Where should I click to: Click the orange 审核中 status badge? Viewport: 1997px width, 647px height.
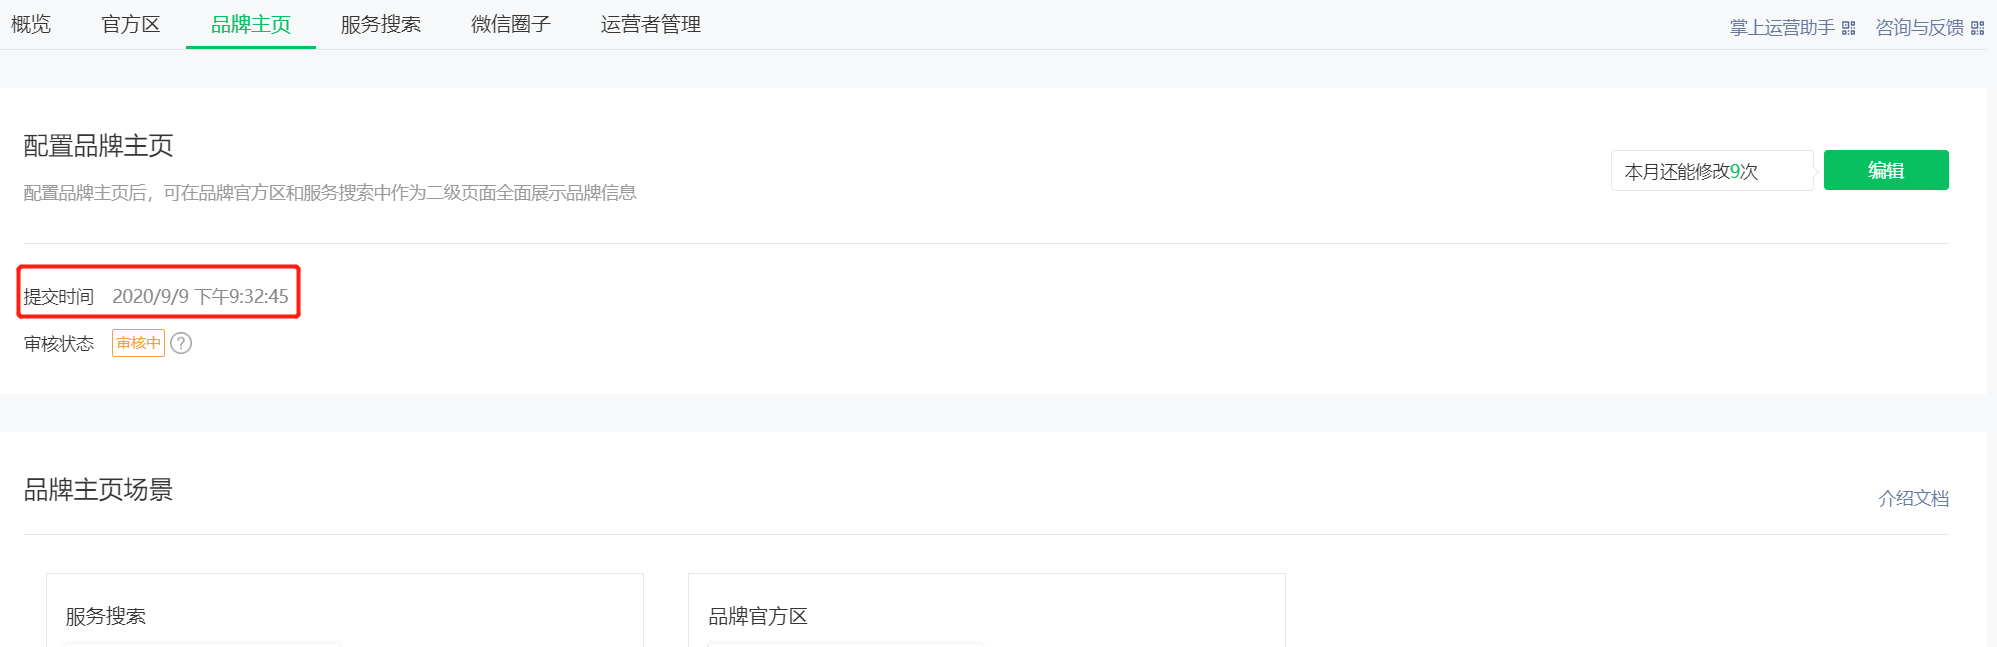tap(138, 343)
